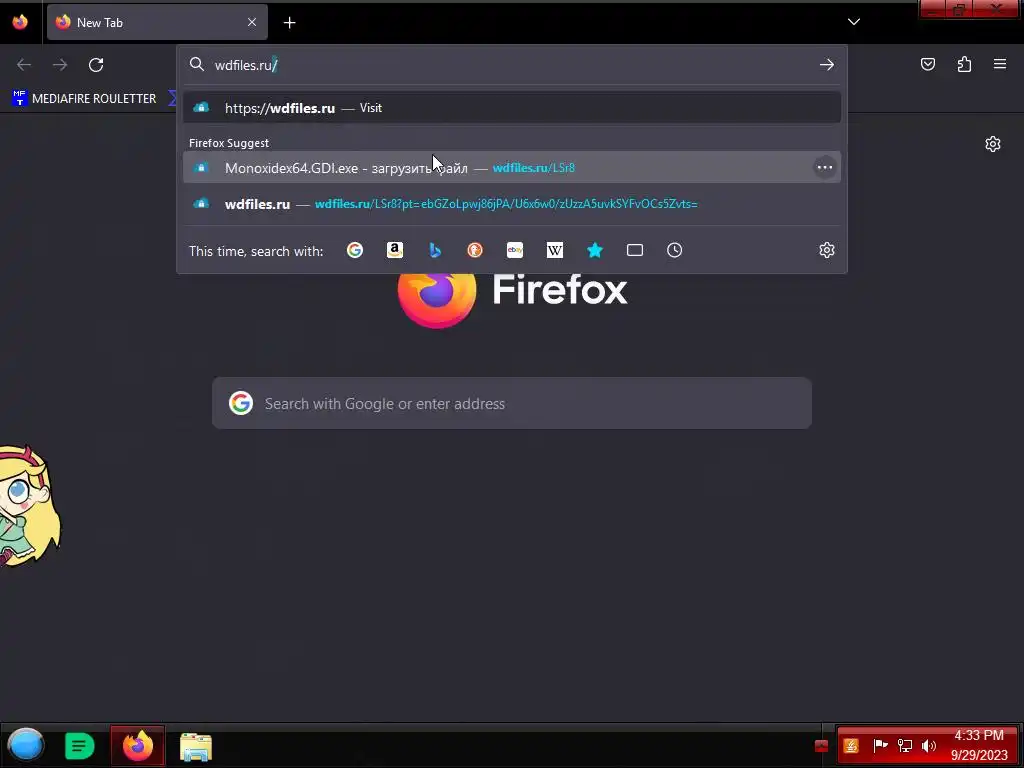Click Search with Google or enter address box
The image size is (1024, 768).
[512, 403]
